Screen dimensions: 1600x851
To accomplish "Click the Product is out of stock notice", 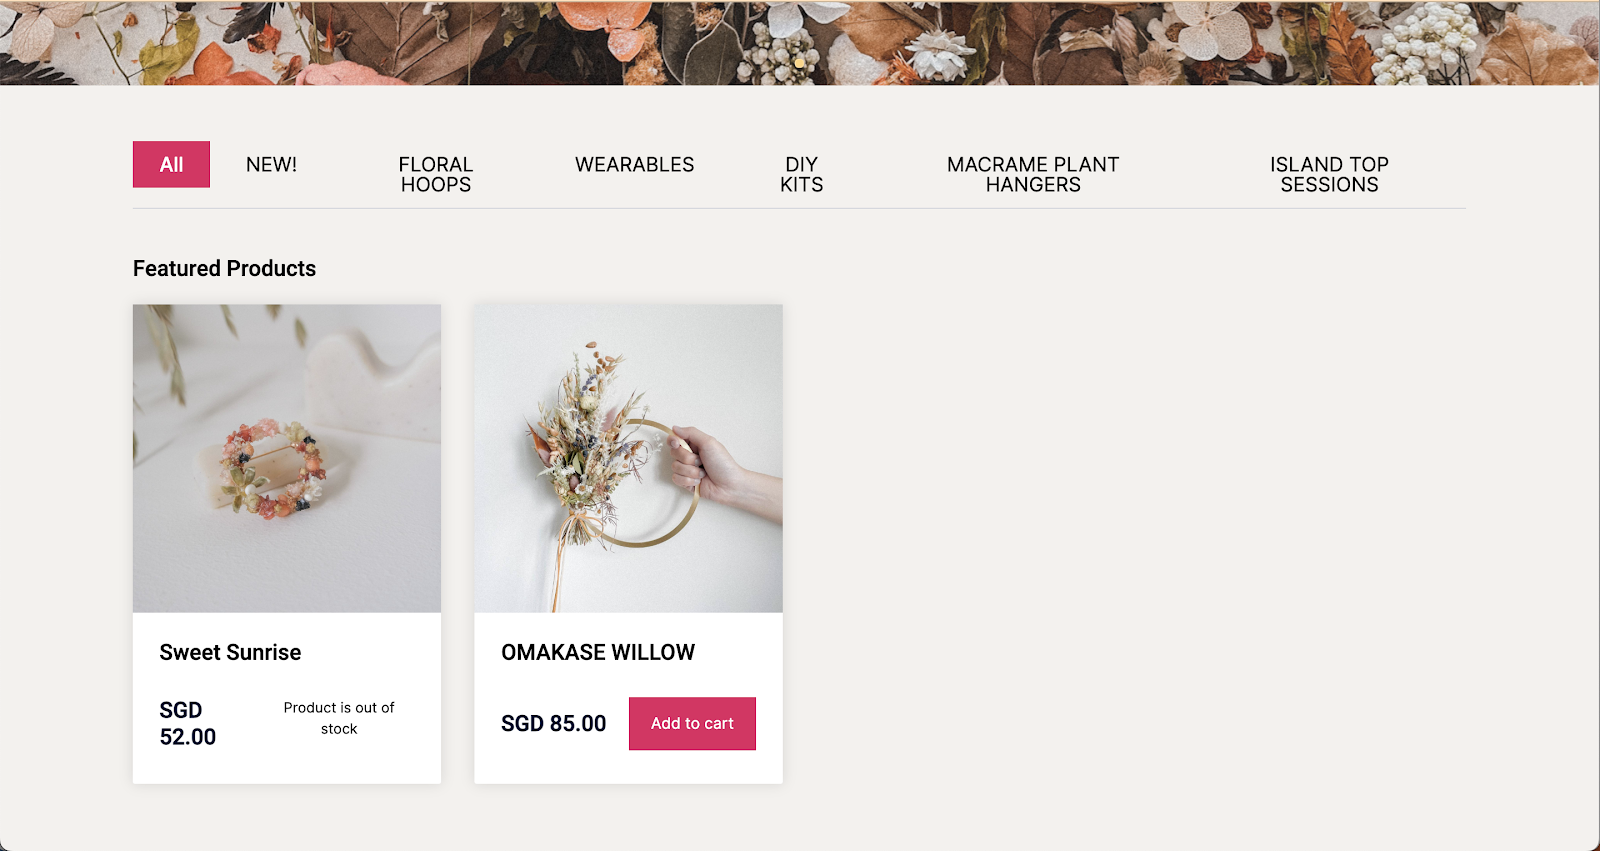I will coord(339,718).
